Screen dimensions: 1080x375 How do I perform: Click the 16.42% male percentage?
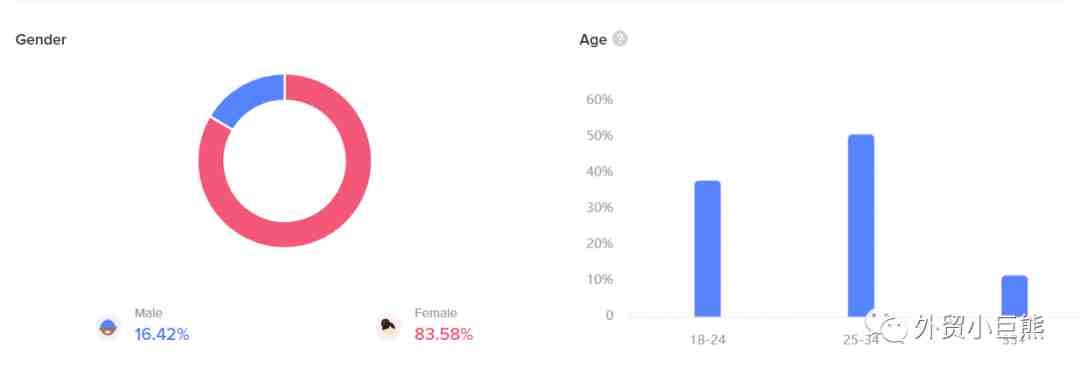(162, 335)
